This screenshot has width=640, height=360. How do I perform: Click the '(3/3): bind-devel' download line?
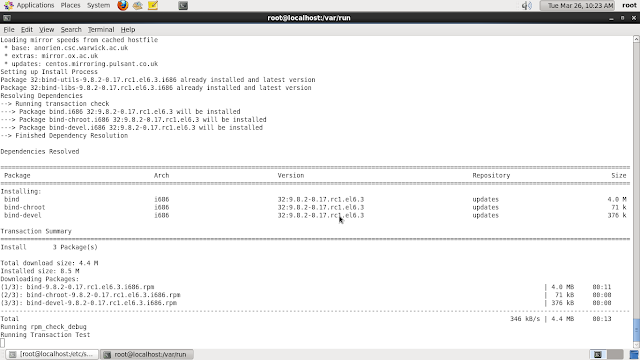click(x=89, y=303)
